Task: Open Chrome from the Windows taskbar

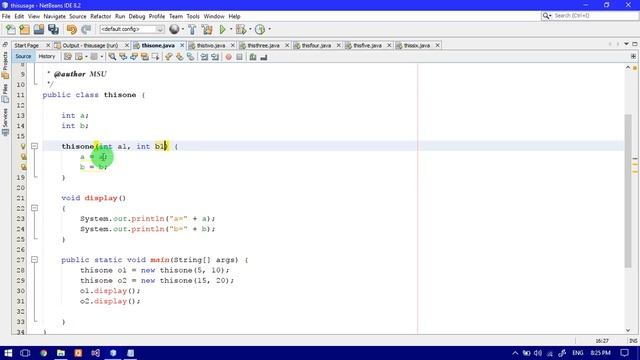Action: tap(43, 353)
